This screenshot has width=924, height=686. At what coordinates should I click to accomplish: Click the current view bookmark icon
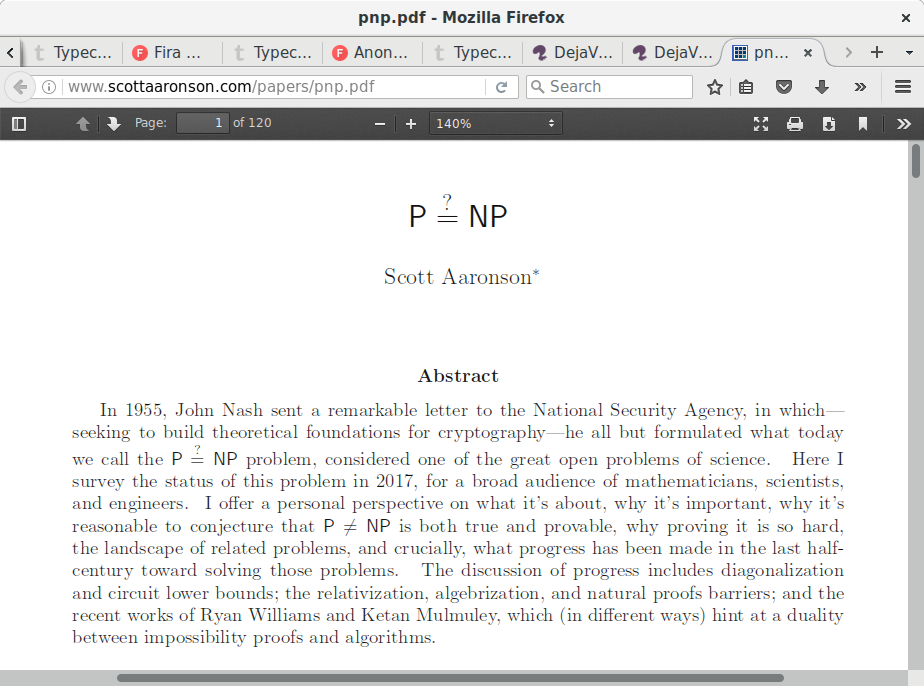point(863,124)
